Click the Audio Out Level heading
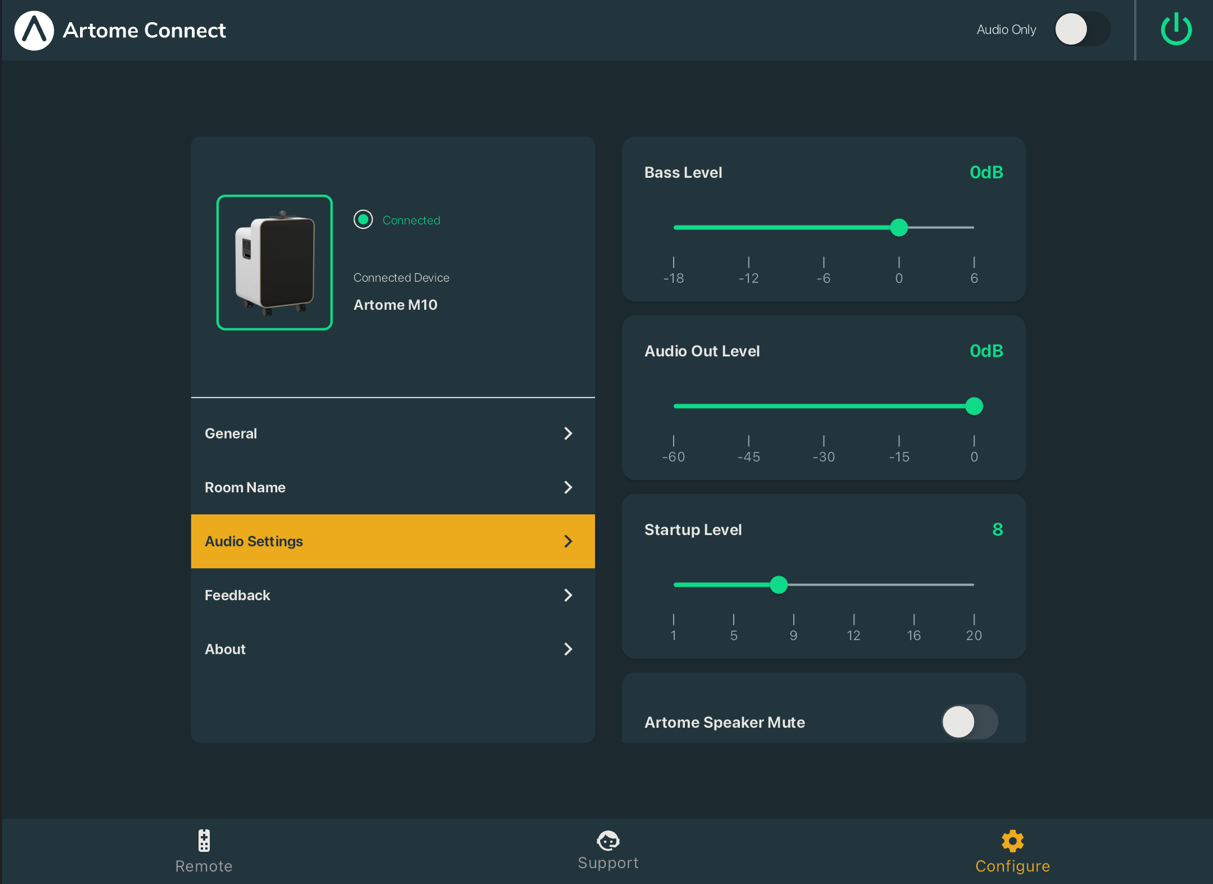 pyautogui.click(x=702, y=351)
